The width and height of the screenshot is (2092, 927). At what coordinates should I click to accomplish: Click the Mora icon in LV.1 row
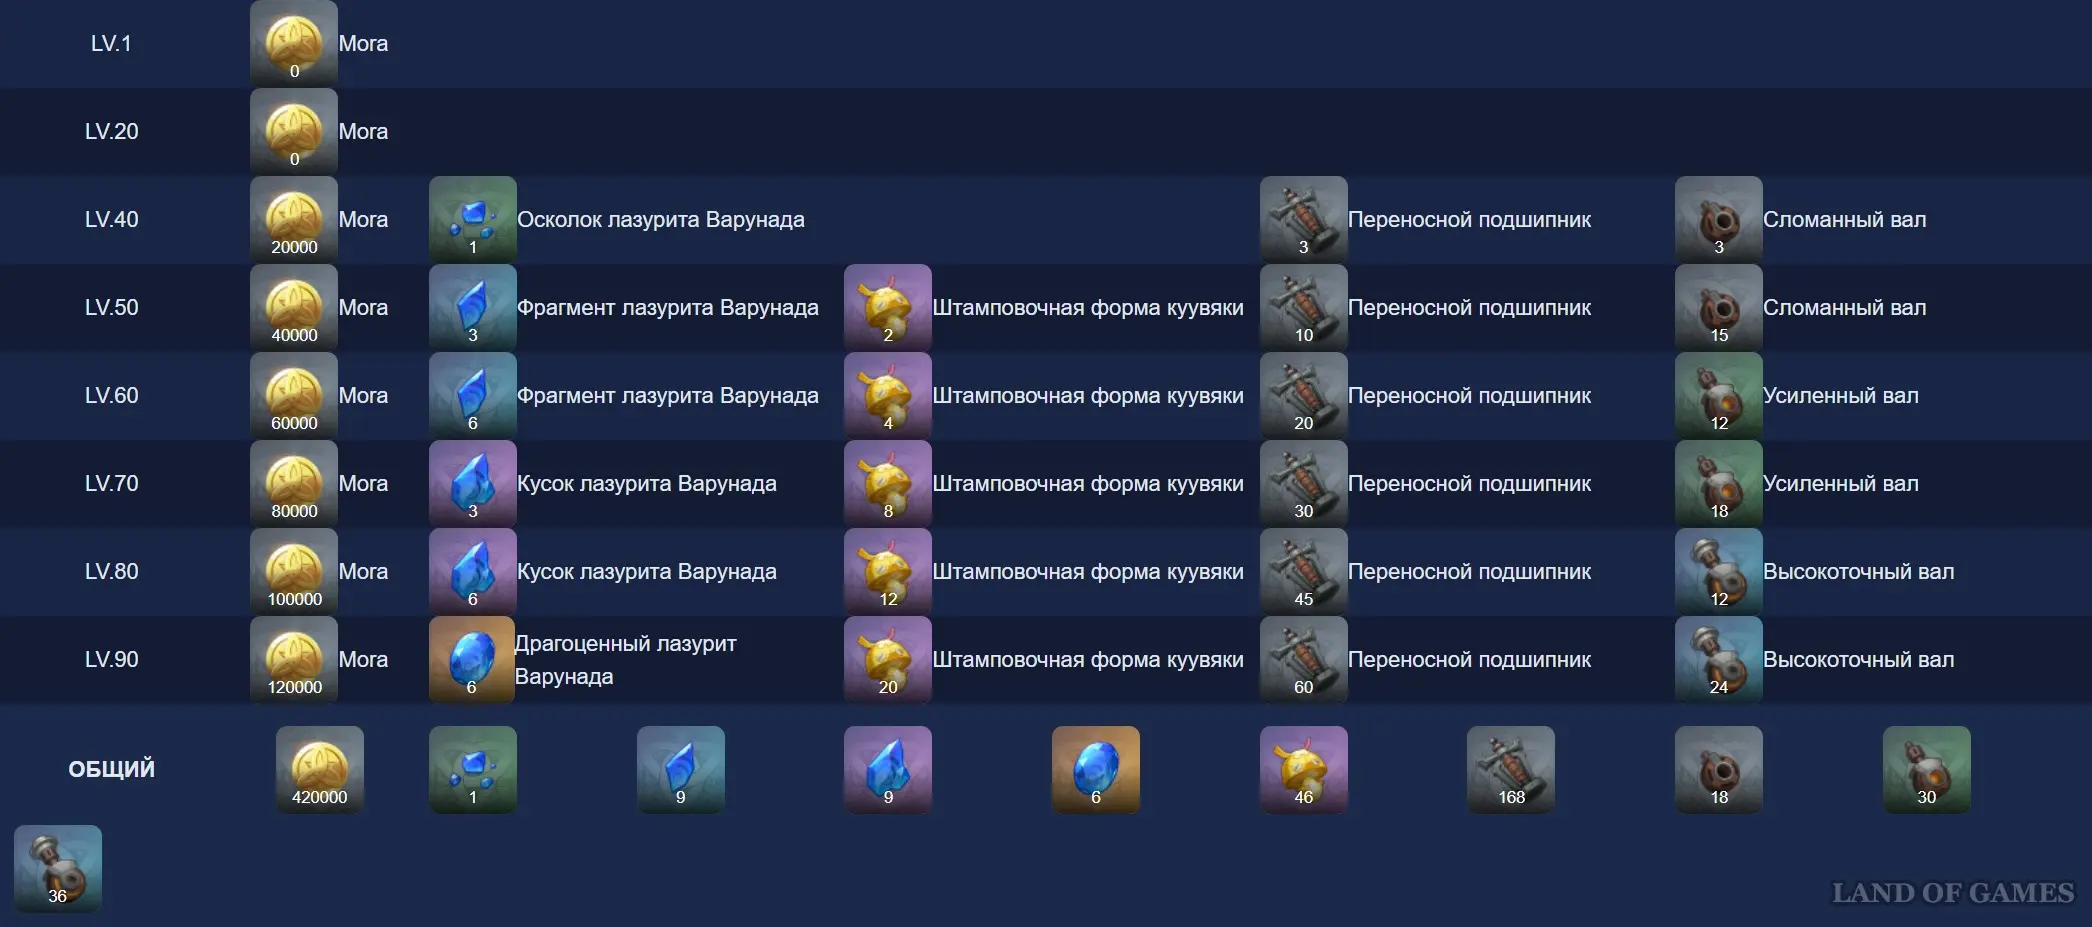[x=293, y=44]
